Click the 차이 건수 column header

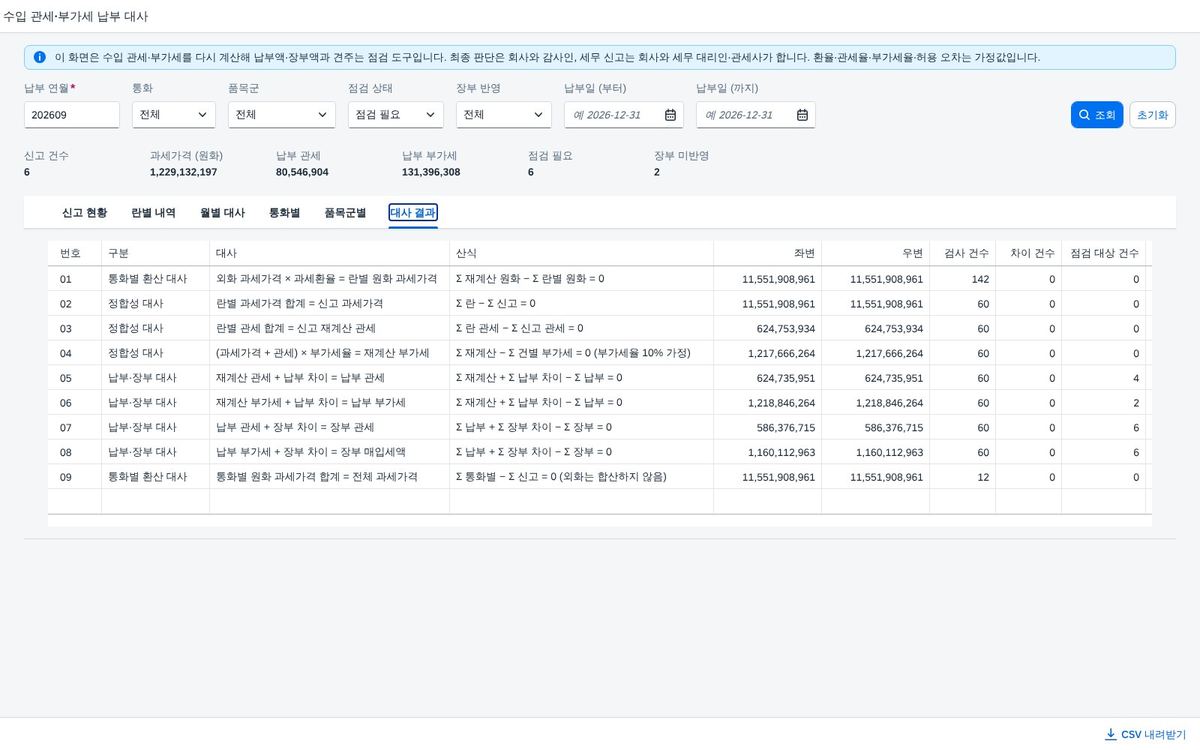pos(1029,253)
